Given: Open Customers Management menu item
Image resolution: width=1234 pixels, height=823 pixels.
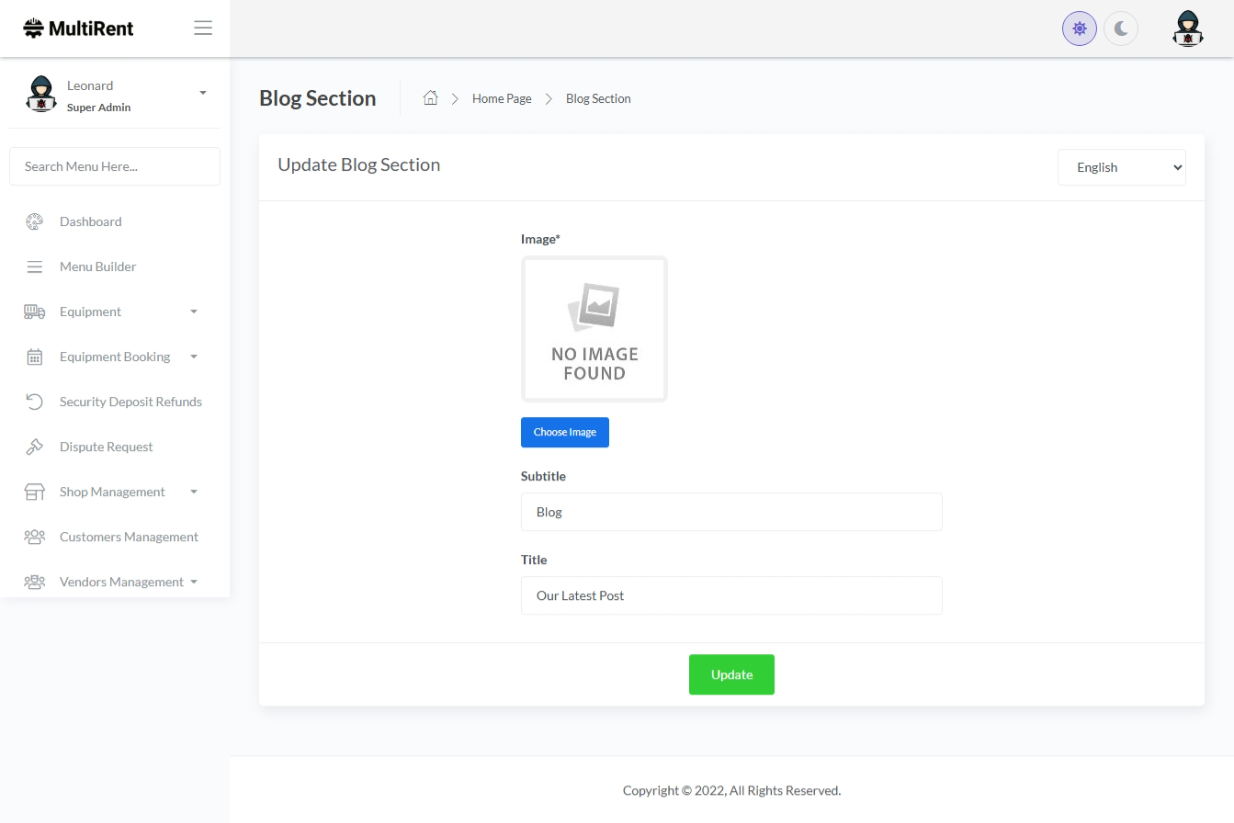Looking at the screenshot, I should pyautogui.click(x=128, y=537).
